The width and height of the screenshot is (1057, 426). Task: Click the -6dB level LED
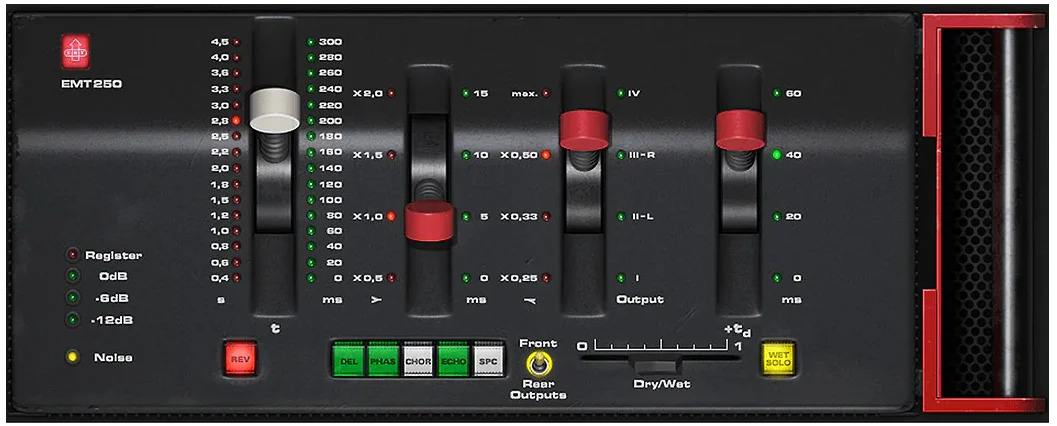coord(73,297)
